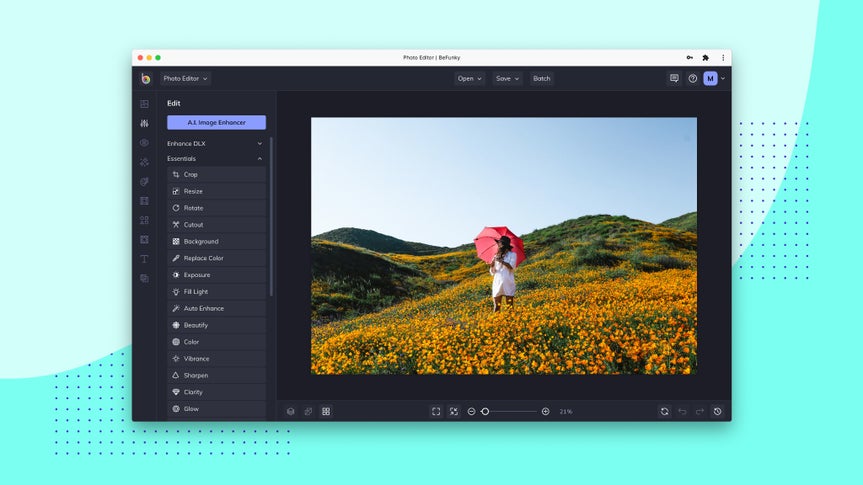Select the Replace Color tool
The image size is (863, 485).
coord(216,258)
